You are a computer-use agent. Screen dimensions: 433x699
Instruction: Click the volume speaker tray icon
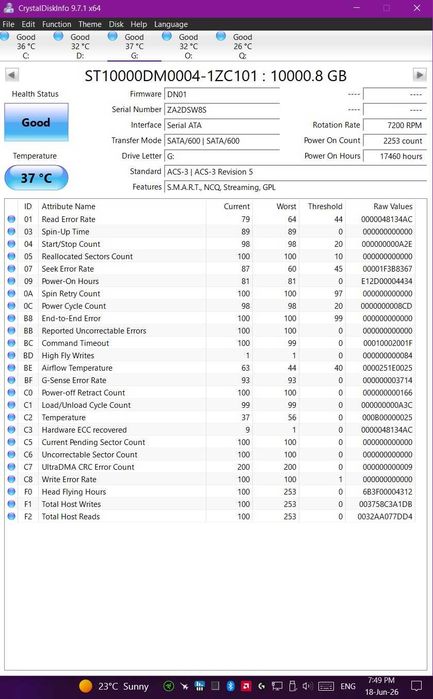coord(307,686)
